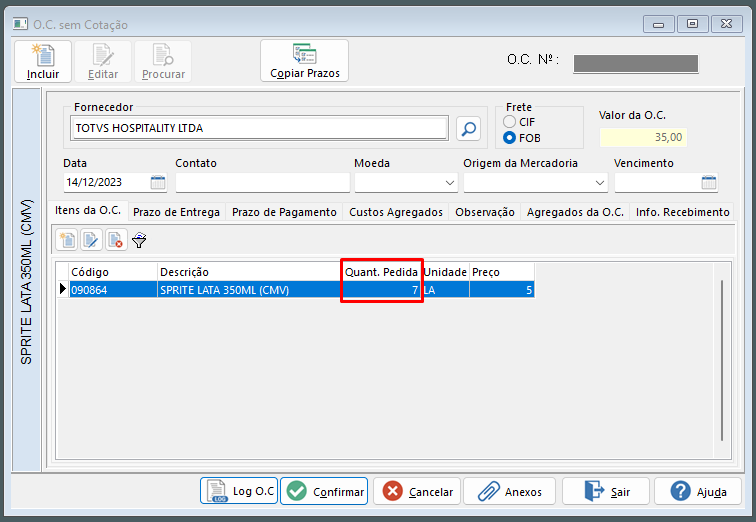Click the Descrição column header
Screen dimensions: 756x522
point(249,272)
